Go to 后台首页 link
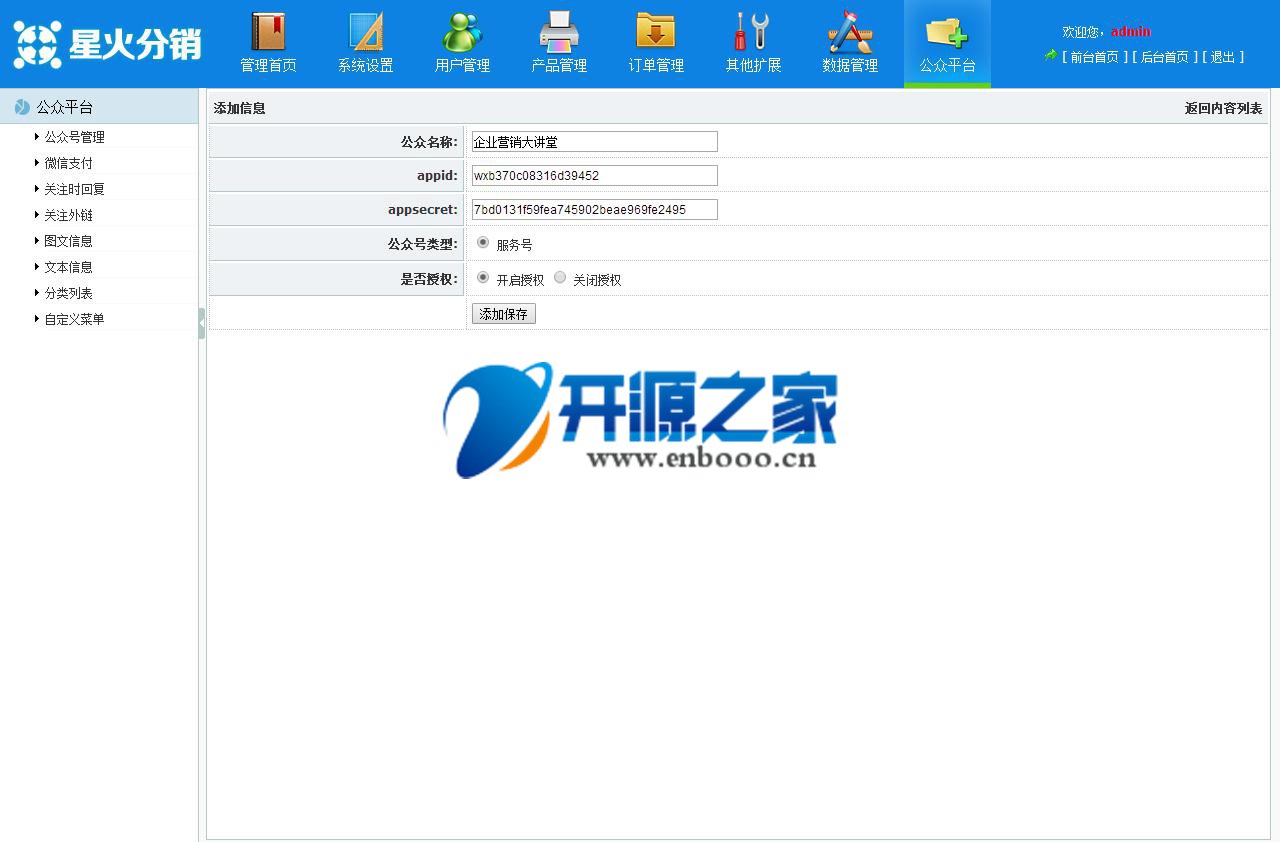Screen dimensions: 1280x842 [1164, 57]
